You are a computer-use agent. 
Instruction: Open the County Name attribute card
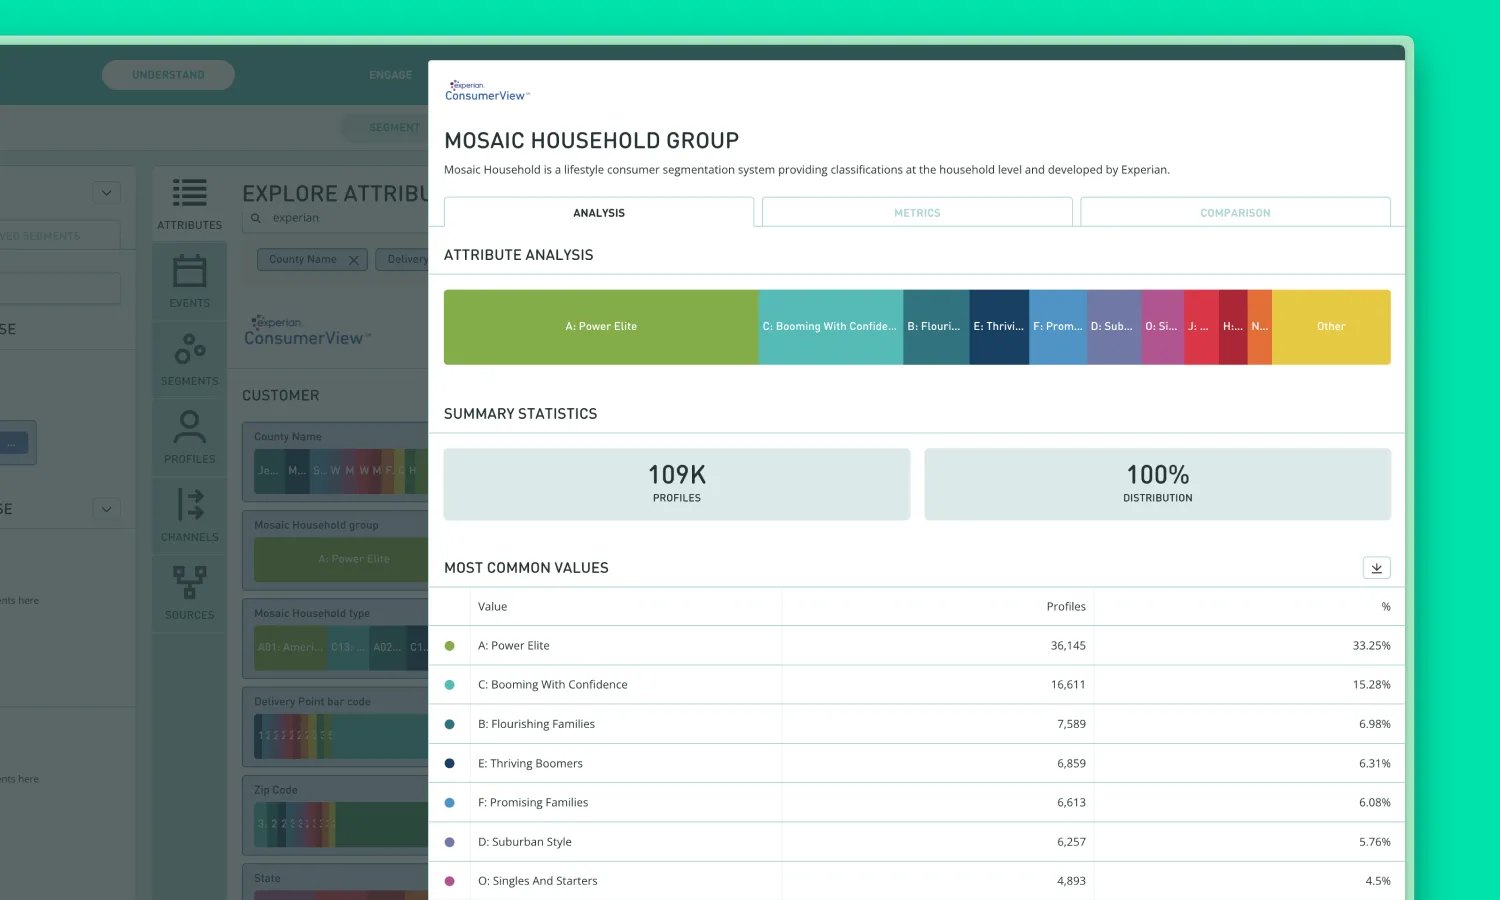[335, 462]
